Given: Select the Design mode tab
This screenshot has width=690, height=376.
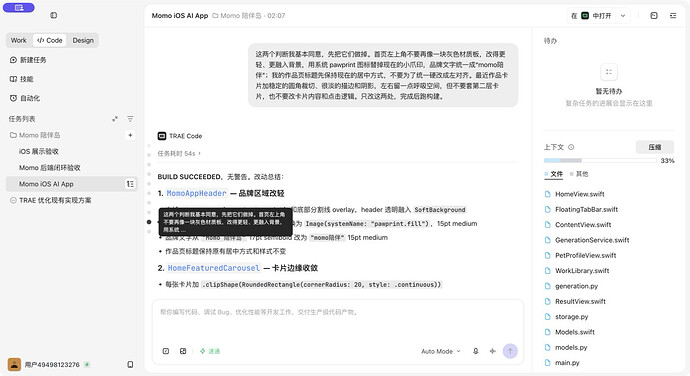Looking at the screenshot, I should 83,41.
